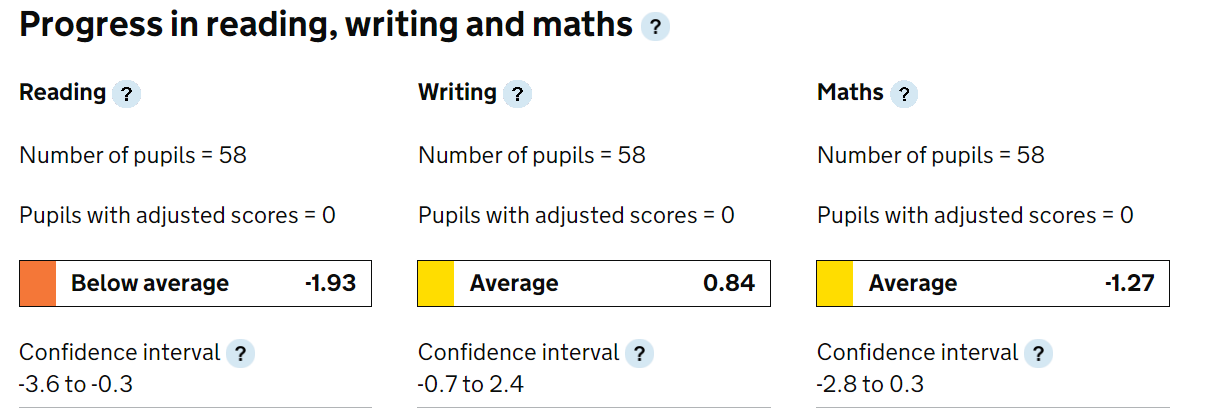Image resolution: width=1210 pixels, height=416 pixels.
Task: Select the Reading score value -1.93
Action: pos(330,284)
